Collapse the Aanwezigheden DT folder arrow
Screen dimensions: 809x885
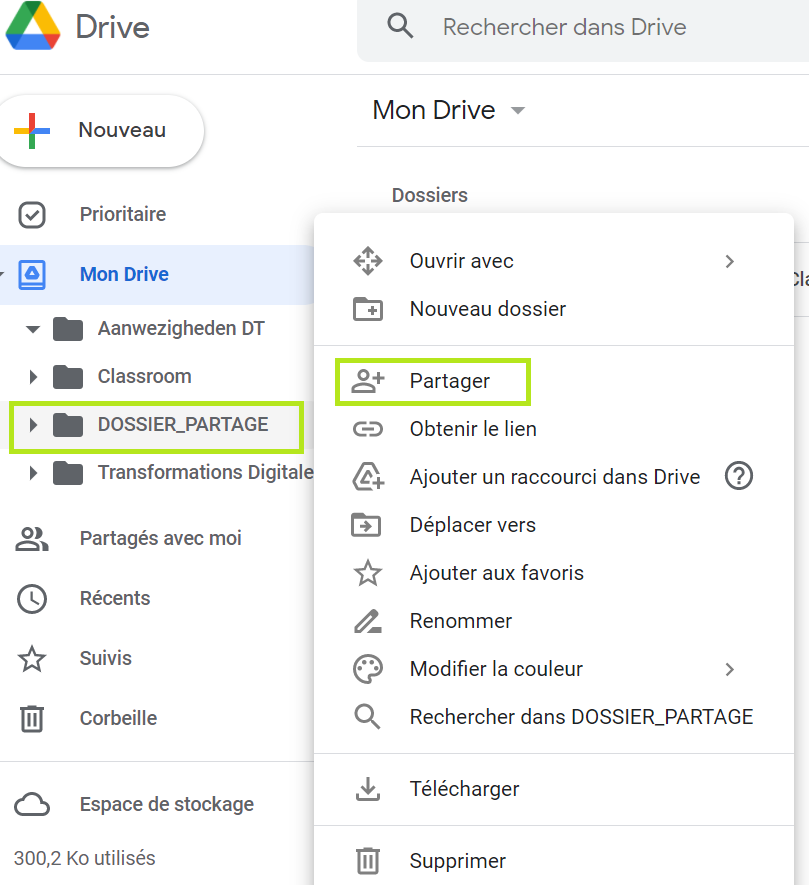(x=33, y=328)
